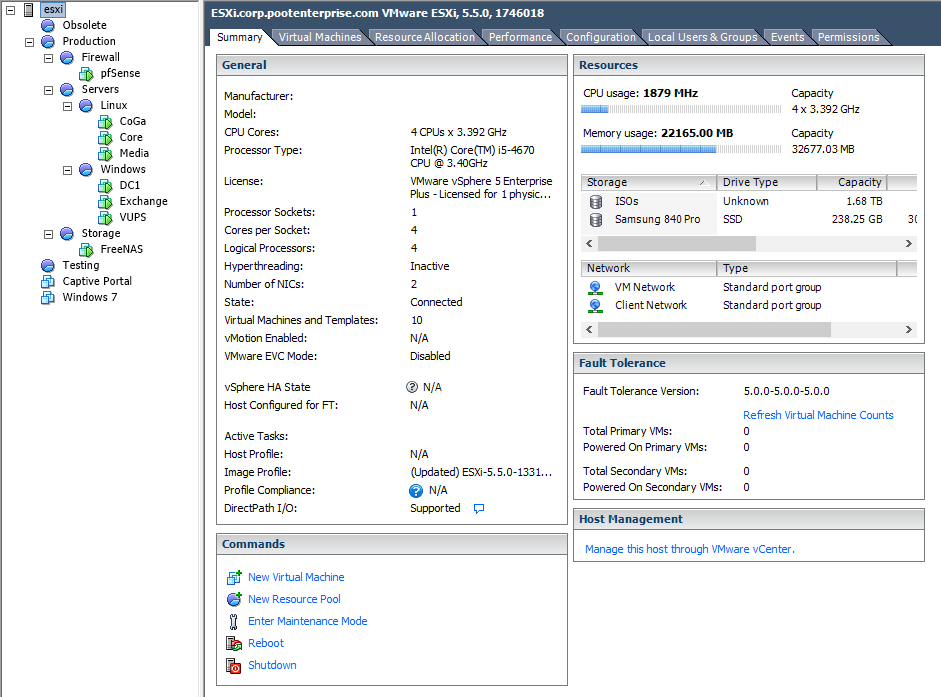Click the Windows resource pool icon
Screen dimensions: 941x697
click(86, 169)
